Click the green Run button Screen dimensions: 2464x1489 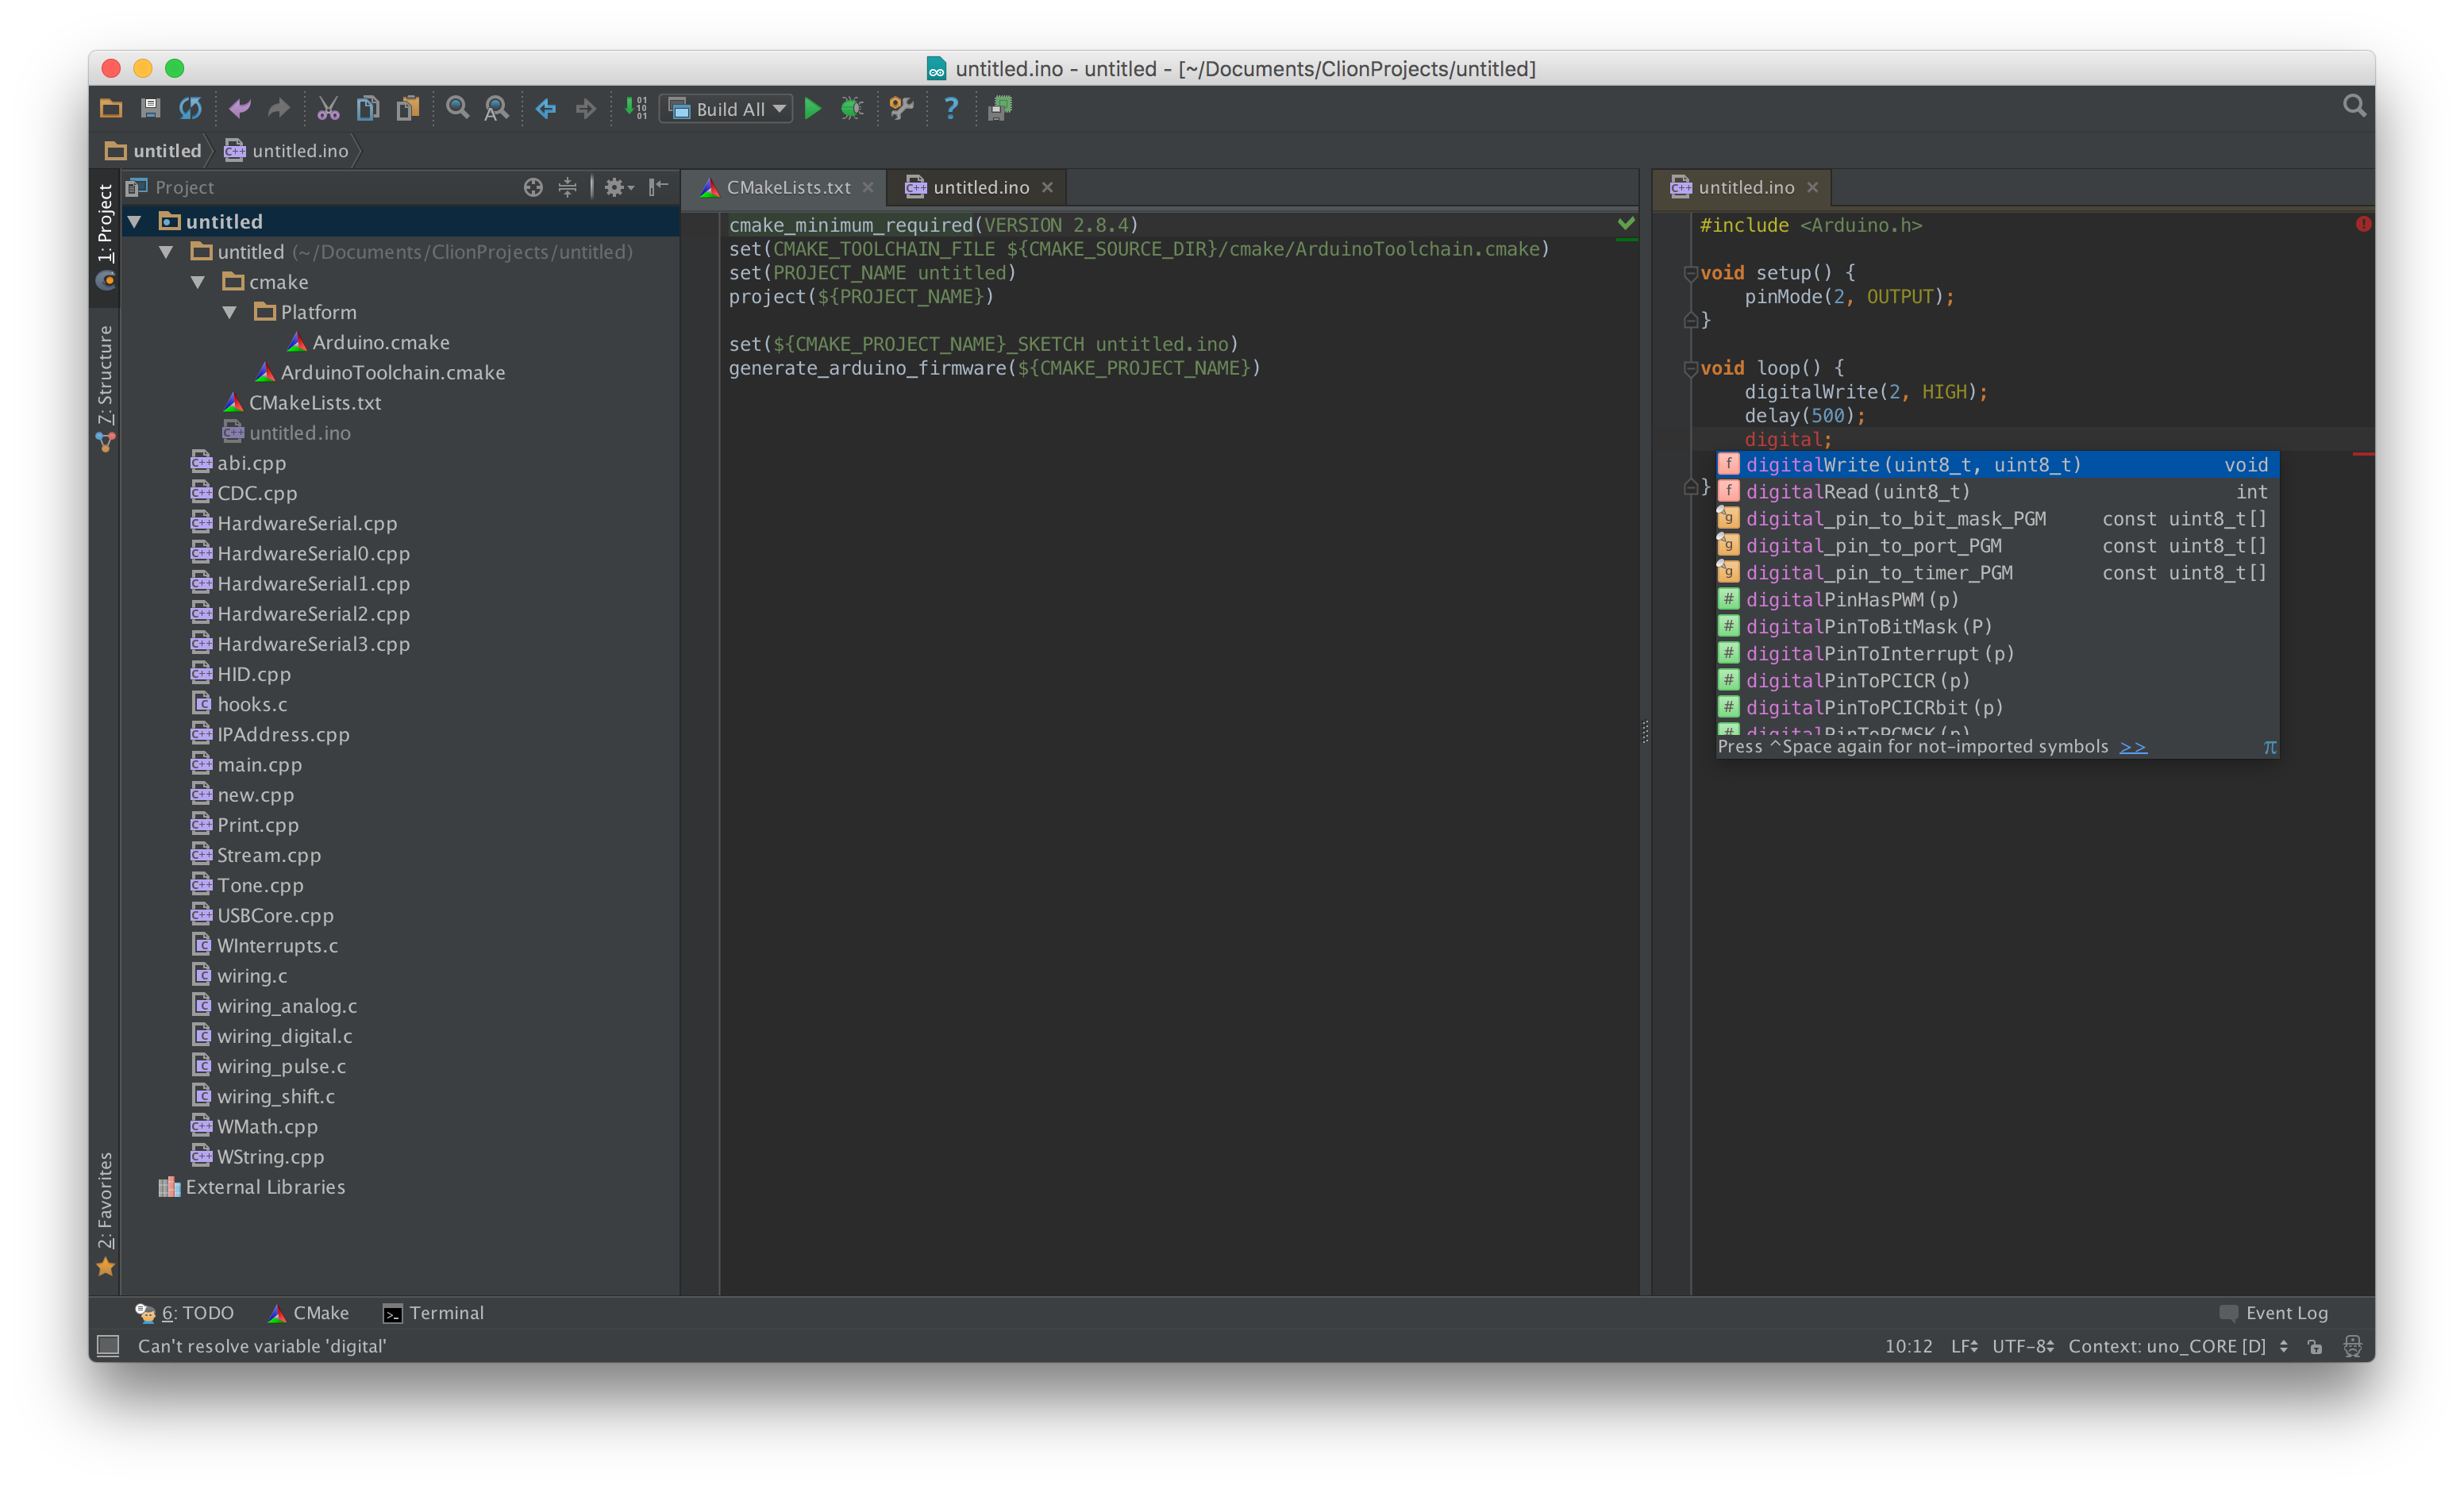point(812,108)
